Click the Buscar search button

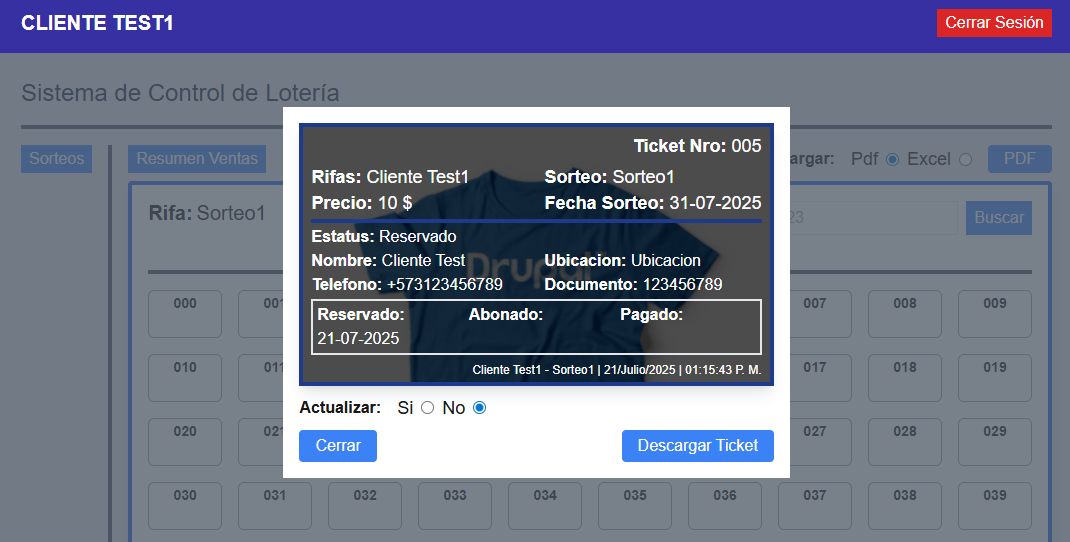point(998,218)
